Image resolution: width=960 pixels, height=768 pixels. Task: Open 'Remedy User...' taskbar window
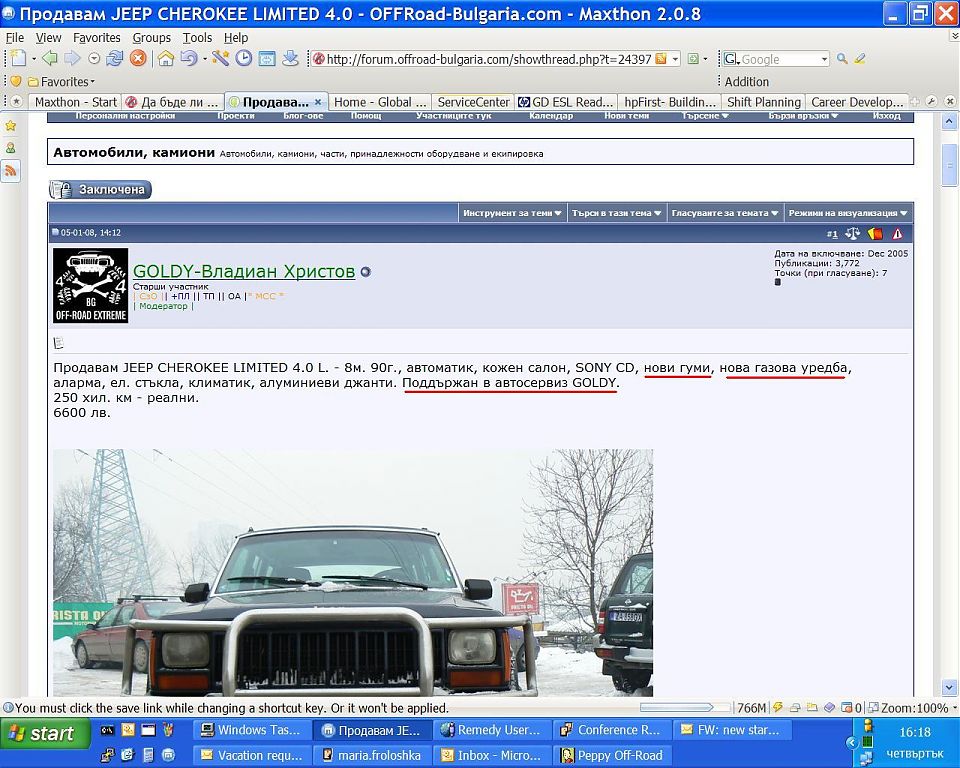click(492, 730)
